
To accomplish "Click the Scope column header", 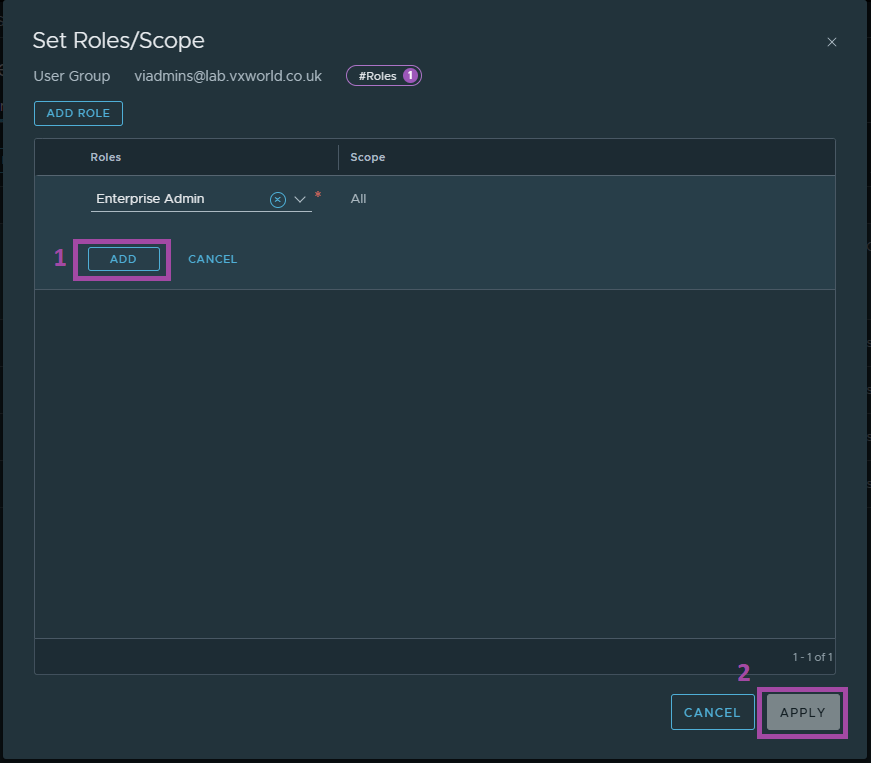I will pos(367,157).
